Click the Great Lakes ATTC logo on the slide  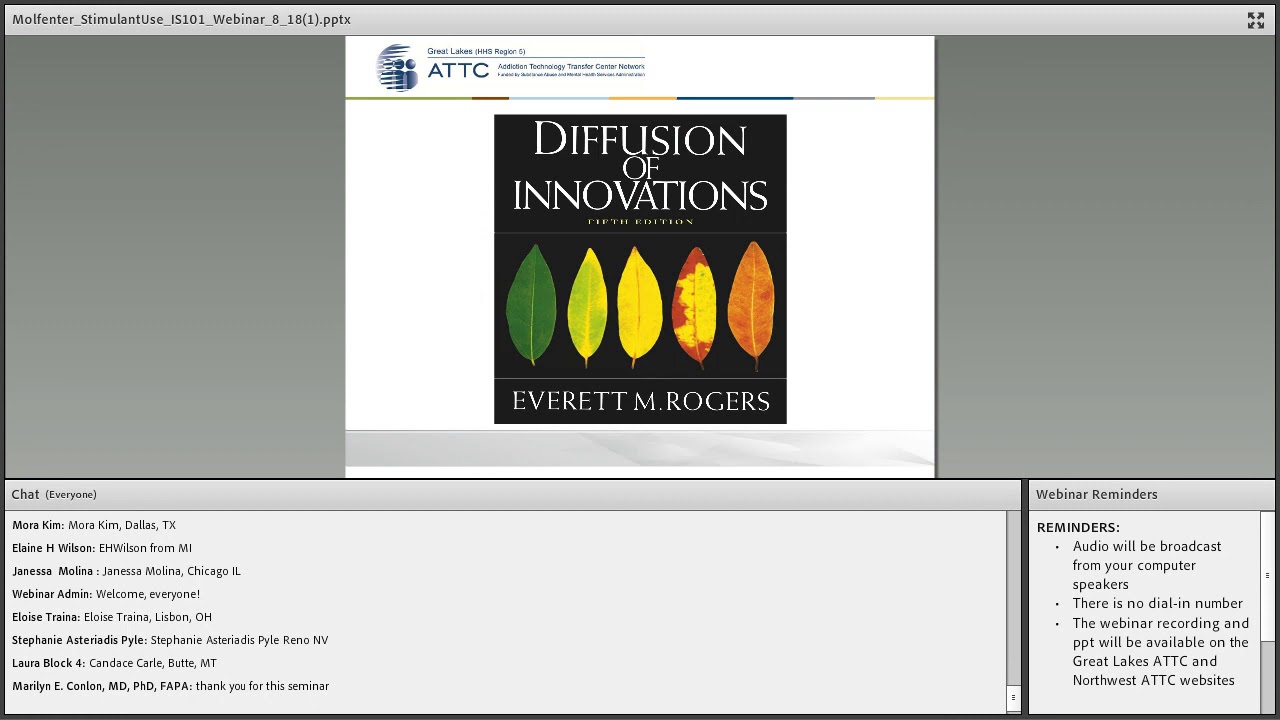(510, 67)
